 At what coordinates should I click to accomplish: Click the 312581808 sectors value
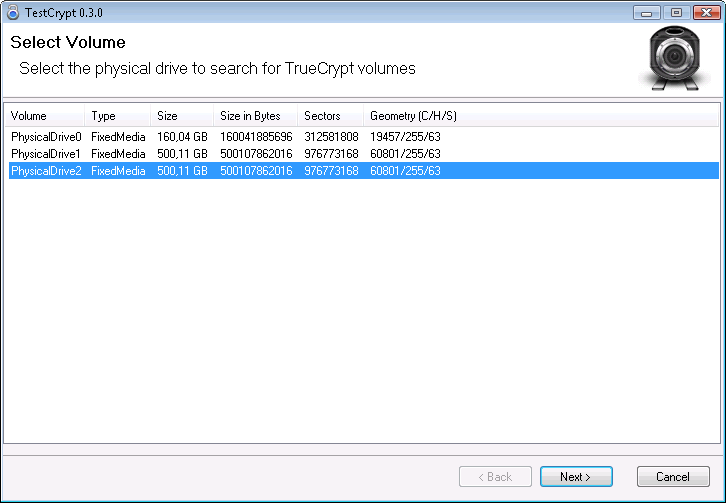(x=331, y=137)
